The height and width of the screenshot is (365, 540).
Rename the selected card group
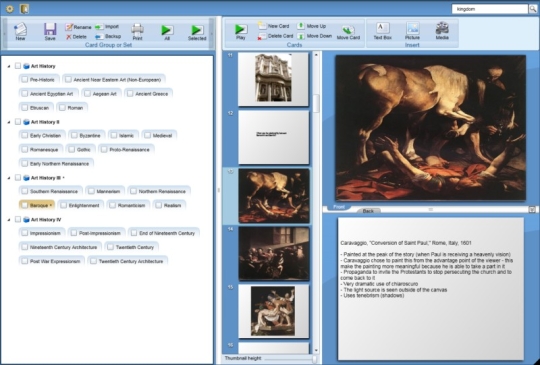(x=79, y=27)
